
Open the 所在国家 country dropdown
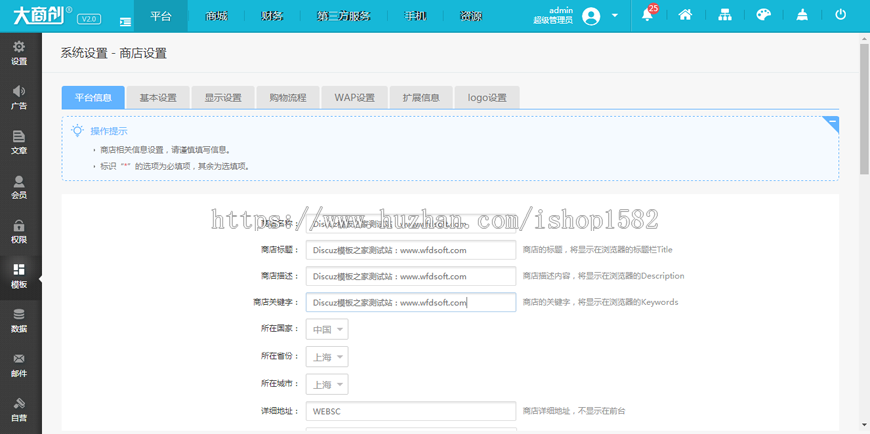[327, 330]
